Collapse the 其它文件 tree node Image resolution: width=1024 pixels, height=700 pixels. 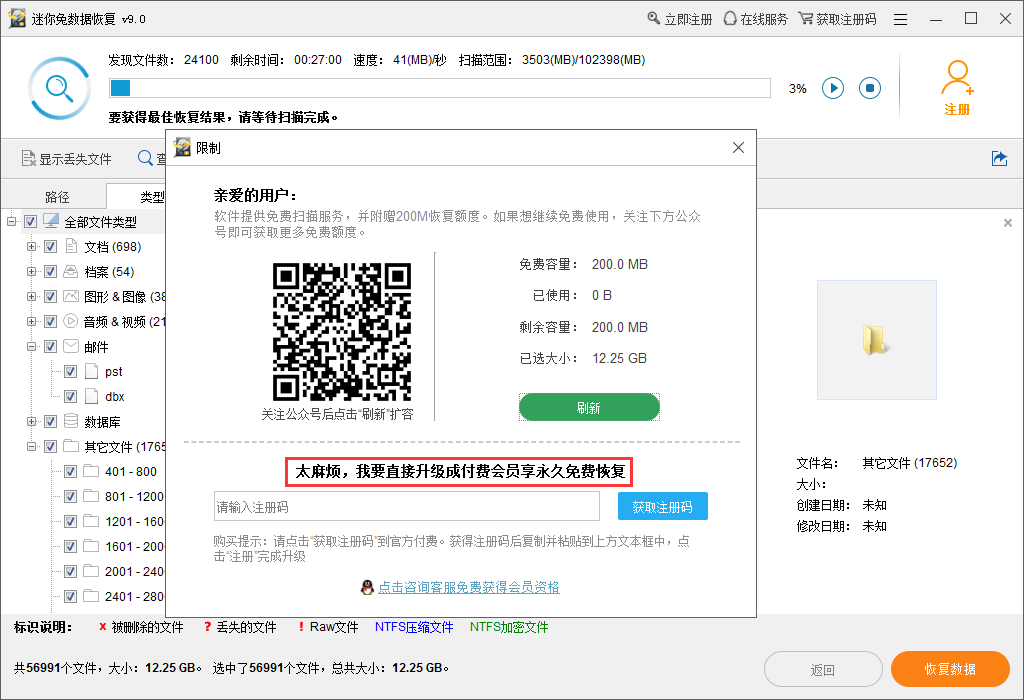coord(31,446)
